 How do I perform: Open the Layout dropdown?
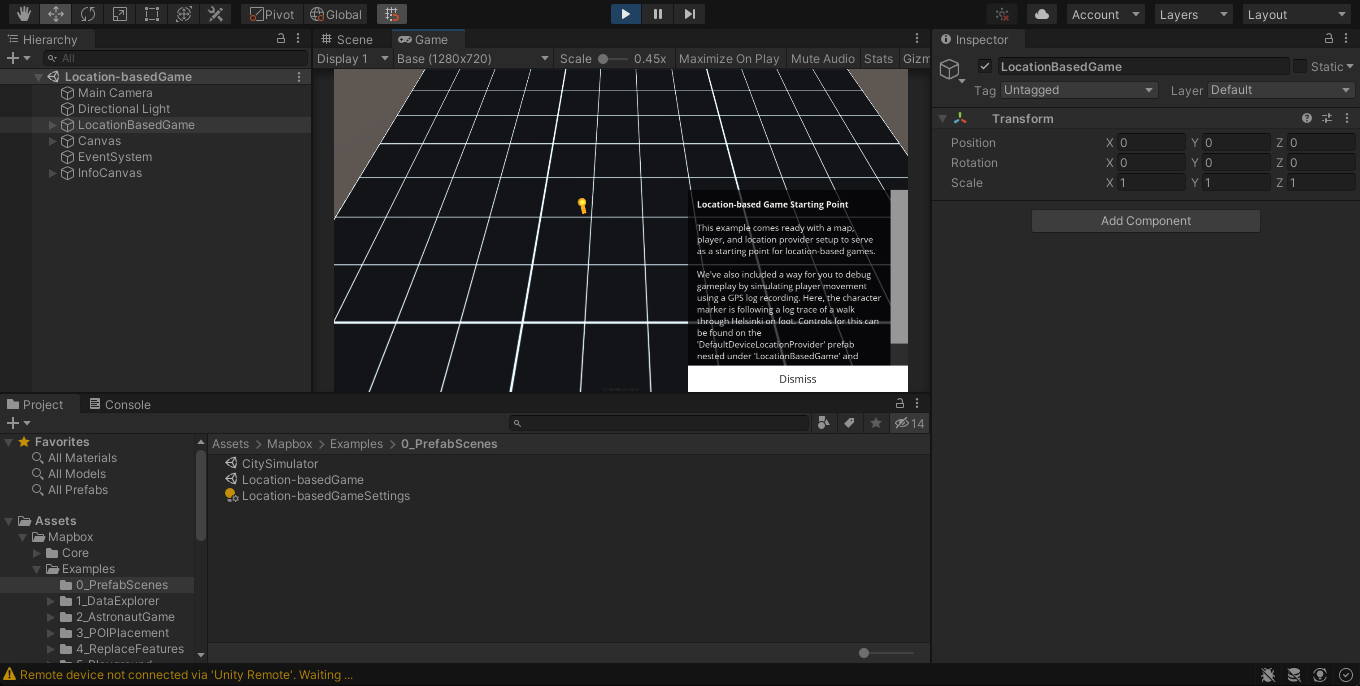(1296, 14)
